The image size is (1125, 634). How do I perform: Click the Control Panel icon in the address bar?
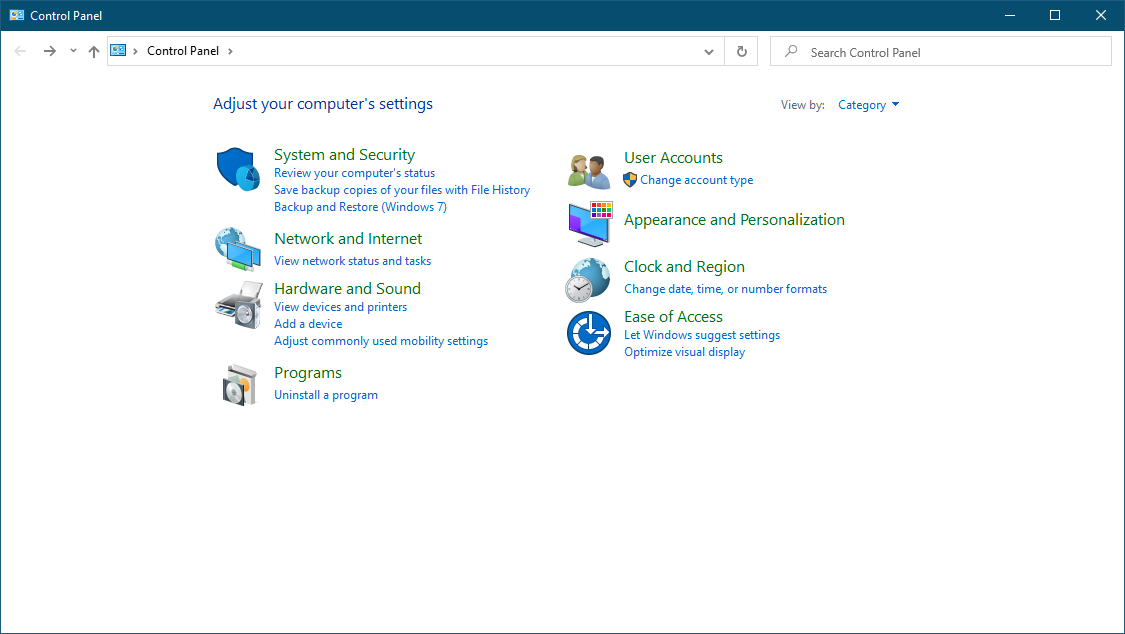[119, 50]
